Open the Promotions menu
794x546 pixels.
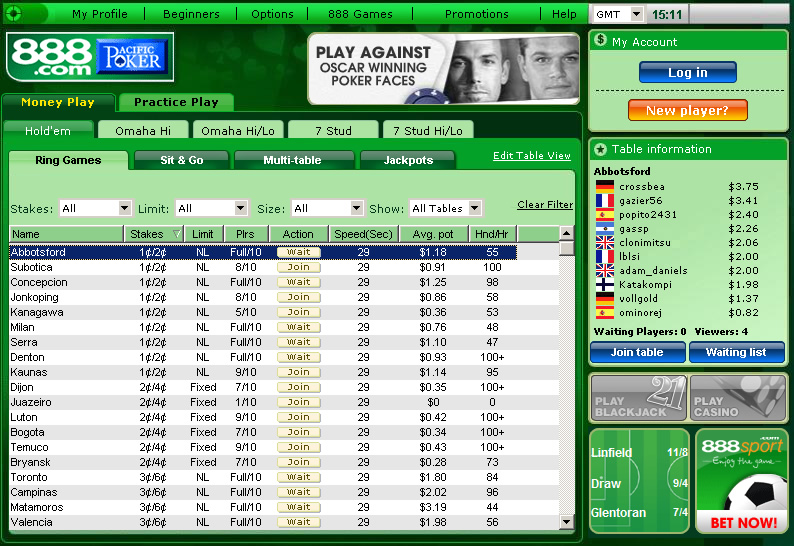tap(477, 14)
